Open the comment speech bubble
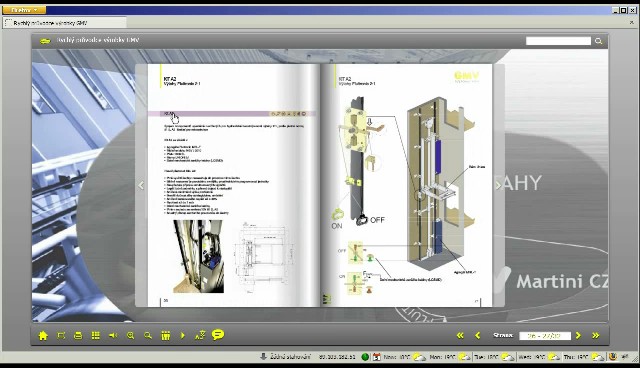640x368 pixels. (218, 335)
